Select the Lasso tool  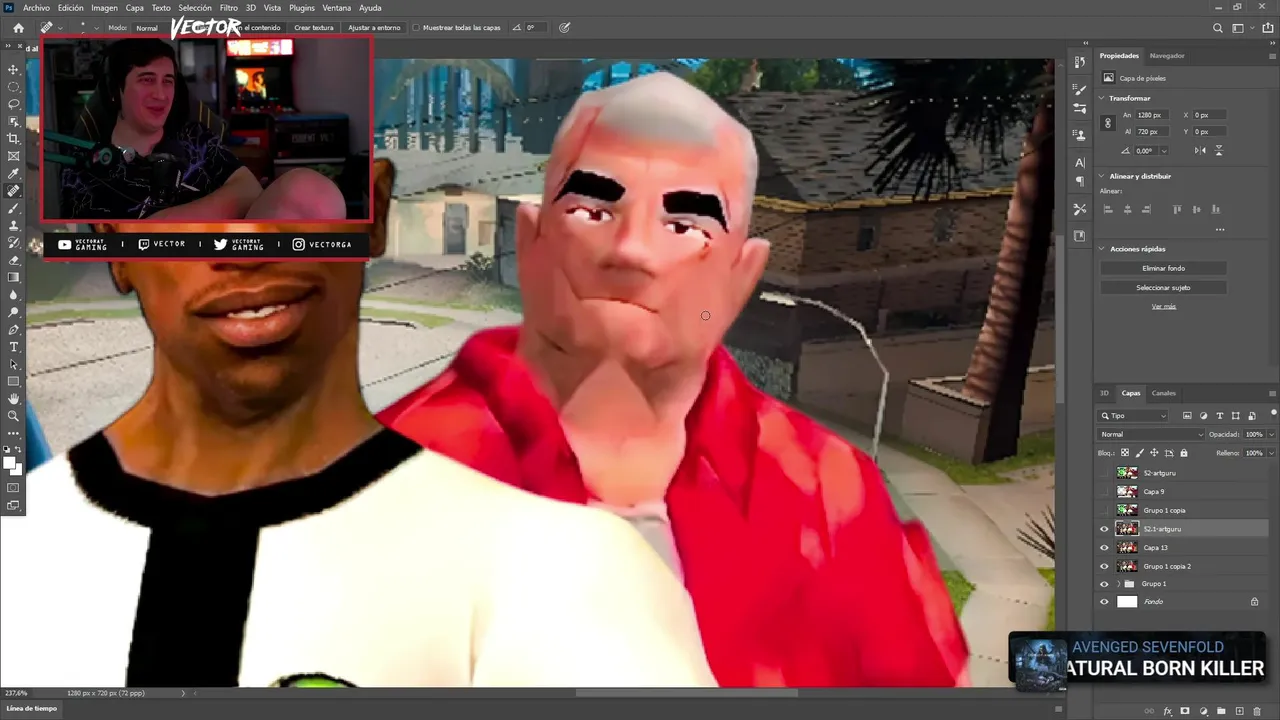pos(14,104)
